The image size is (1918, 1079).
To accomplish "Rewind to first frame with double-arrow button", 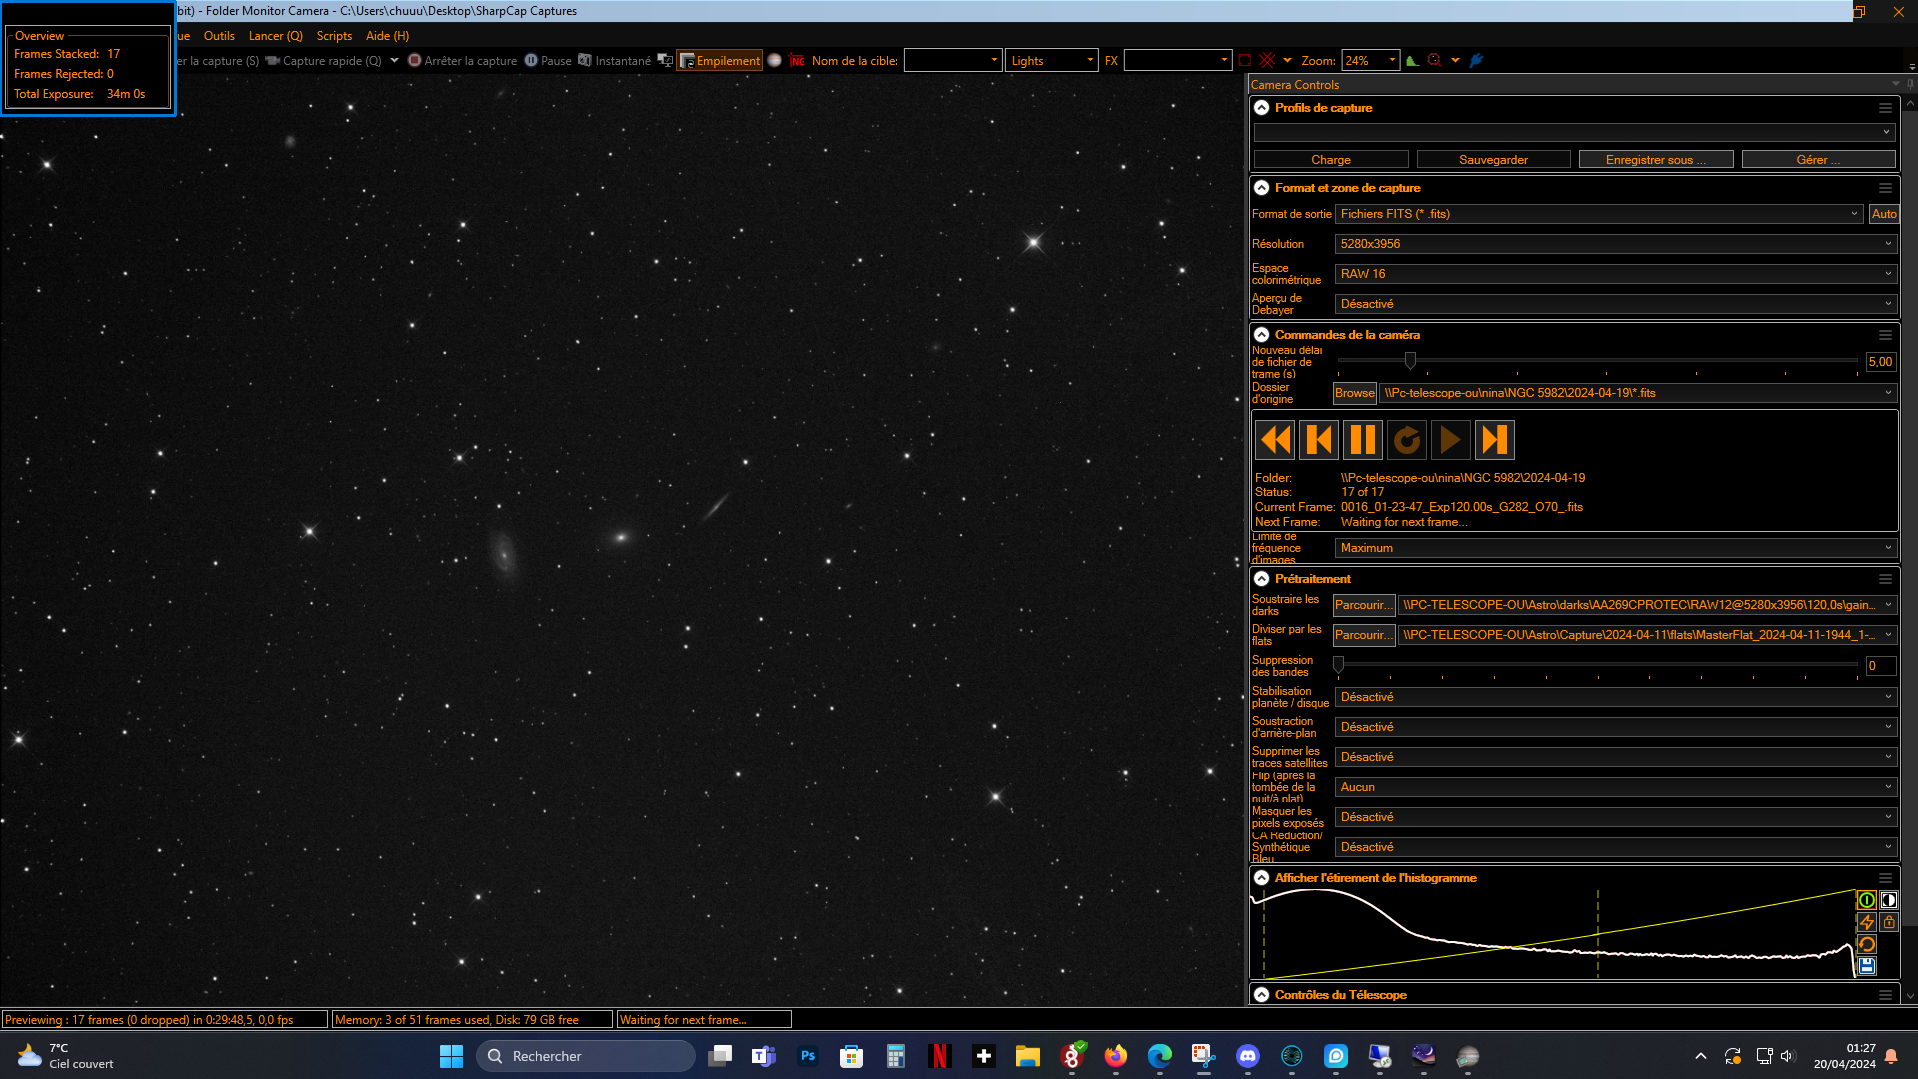I will [1275, 440].
